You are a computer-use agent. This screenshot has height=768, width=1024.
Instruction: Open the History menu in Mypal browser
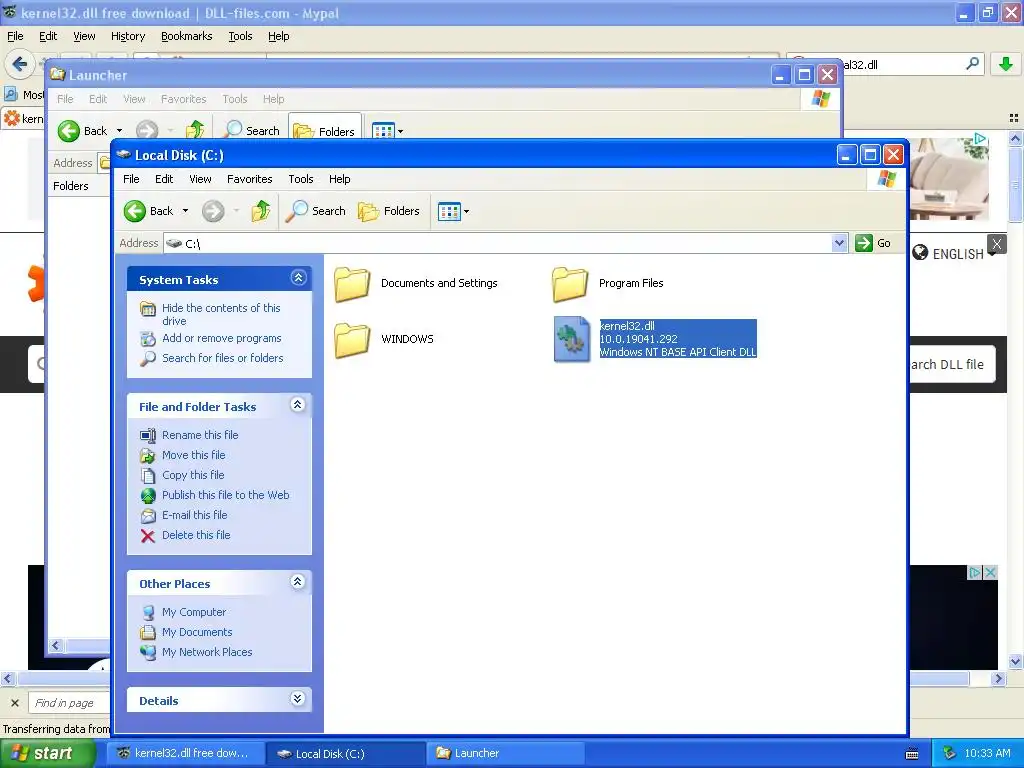pos(128,37)
